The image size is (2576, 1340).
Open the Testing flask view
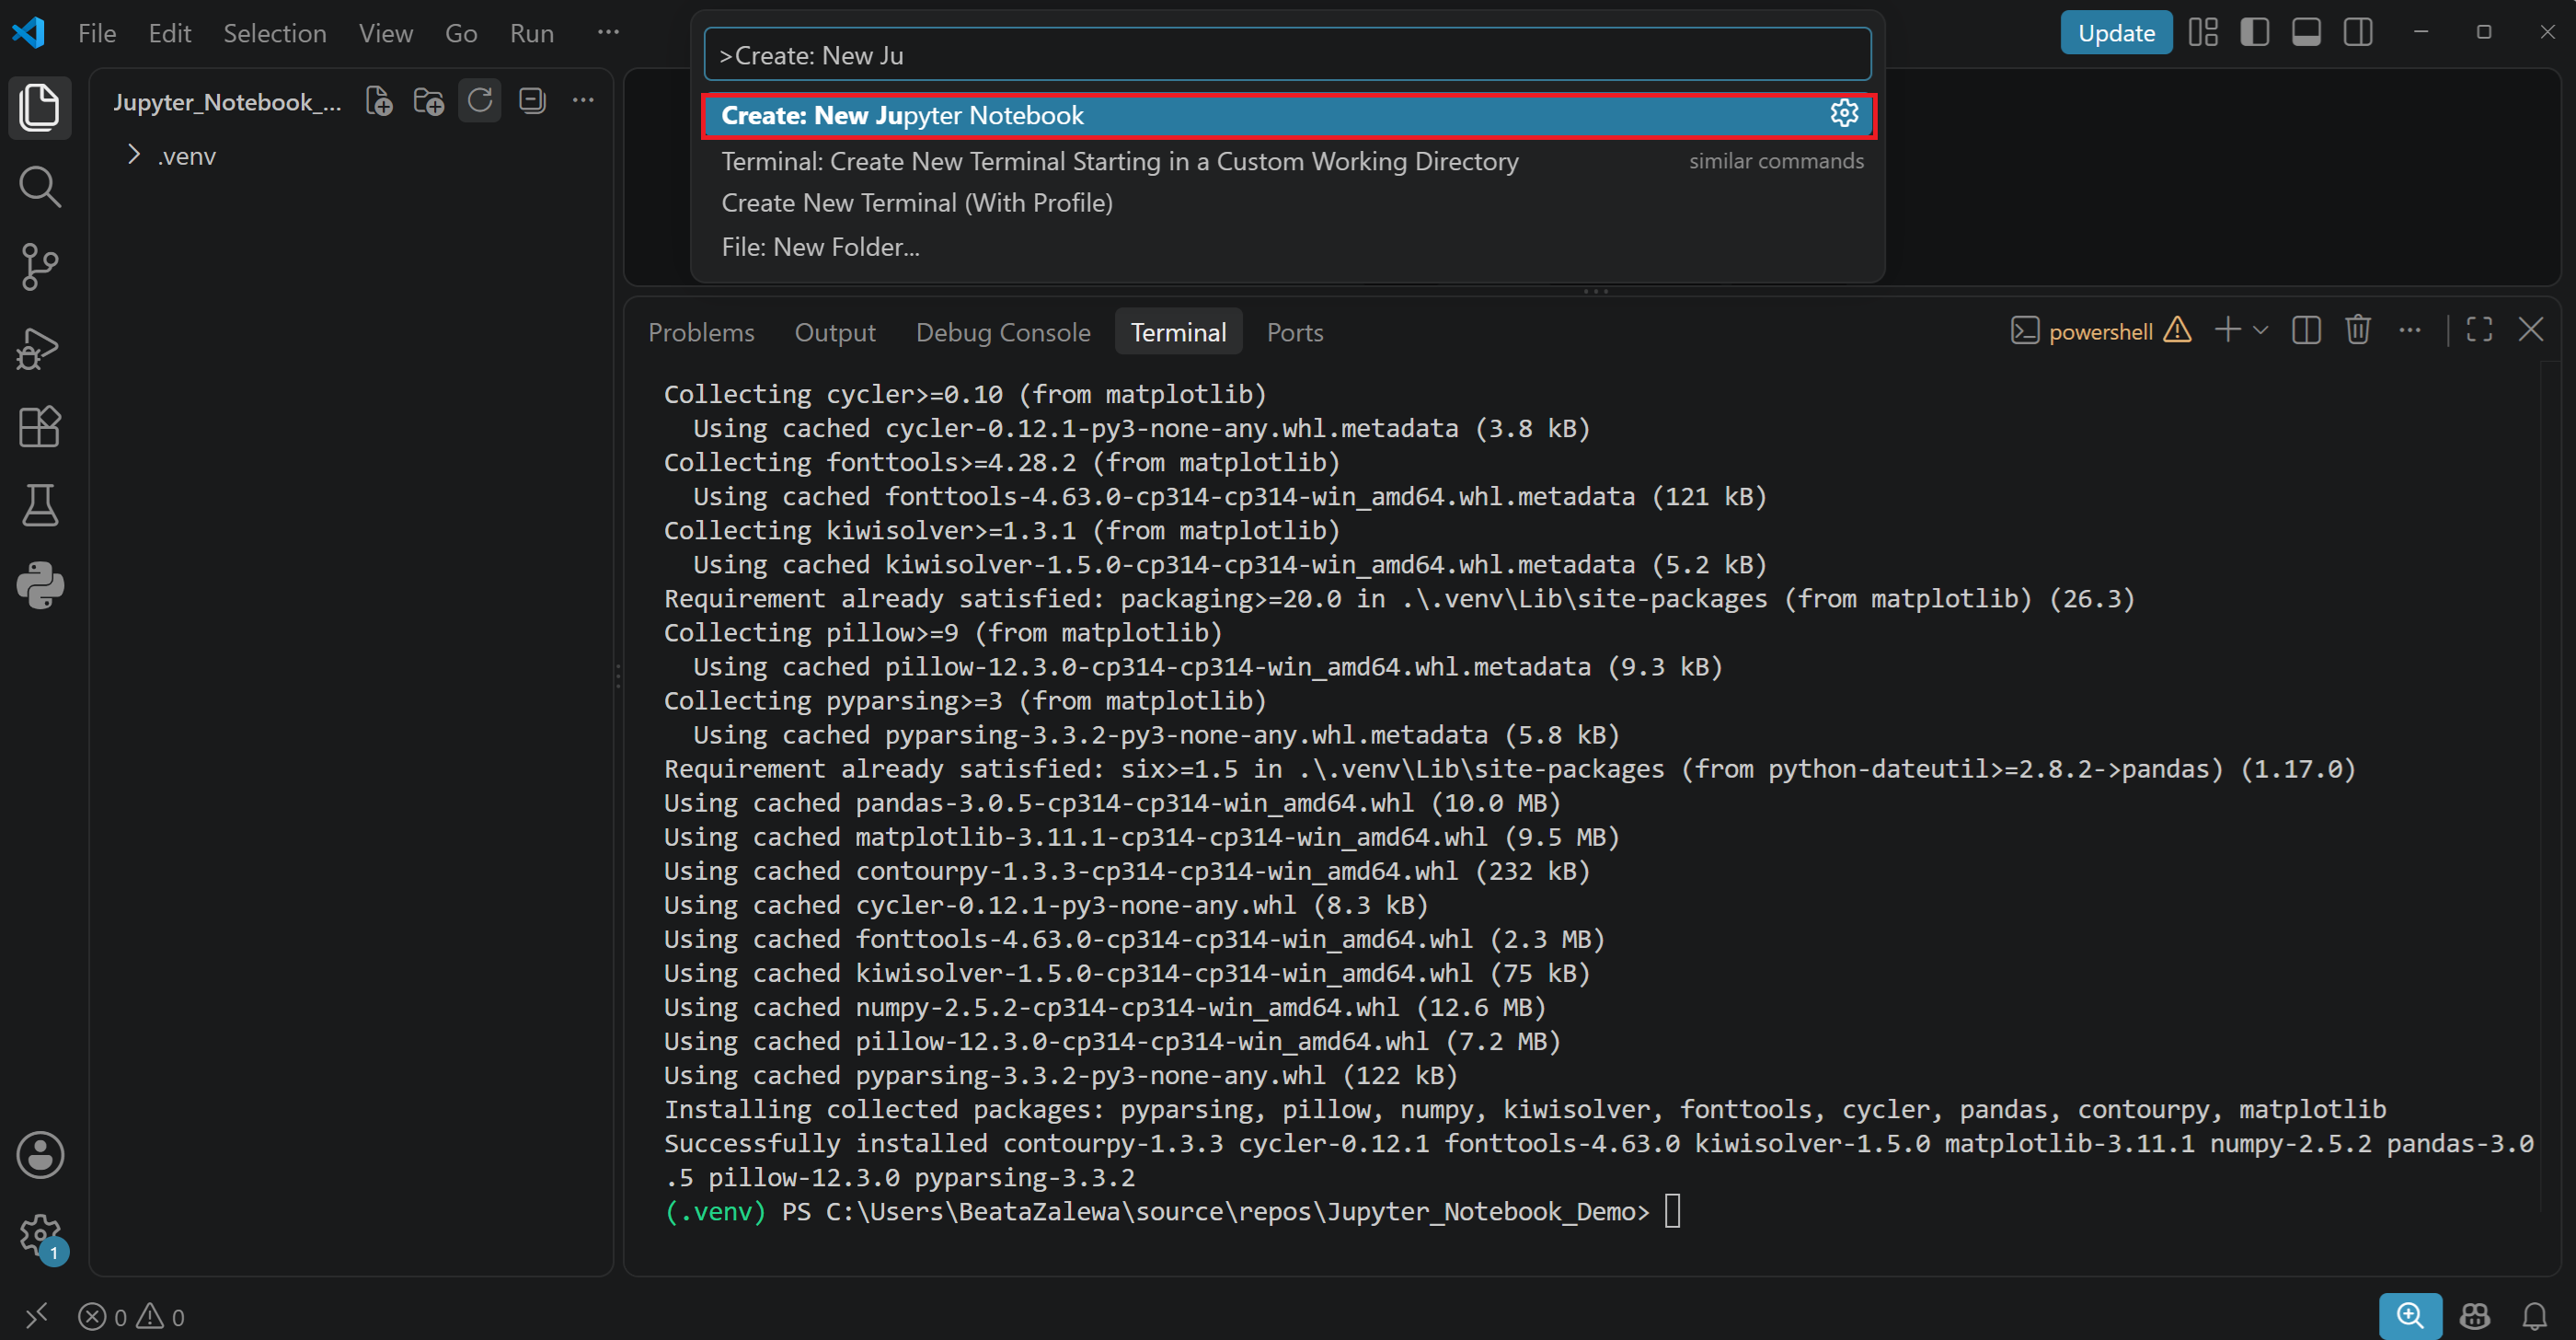pos(40,506)
